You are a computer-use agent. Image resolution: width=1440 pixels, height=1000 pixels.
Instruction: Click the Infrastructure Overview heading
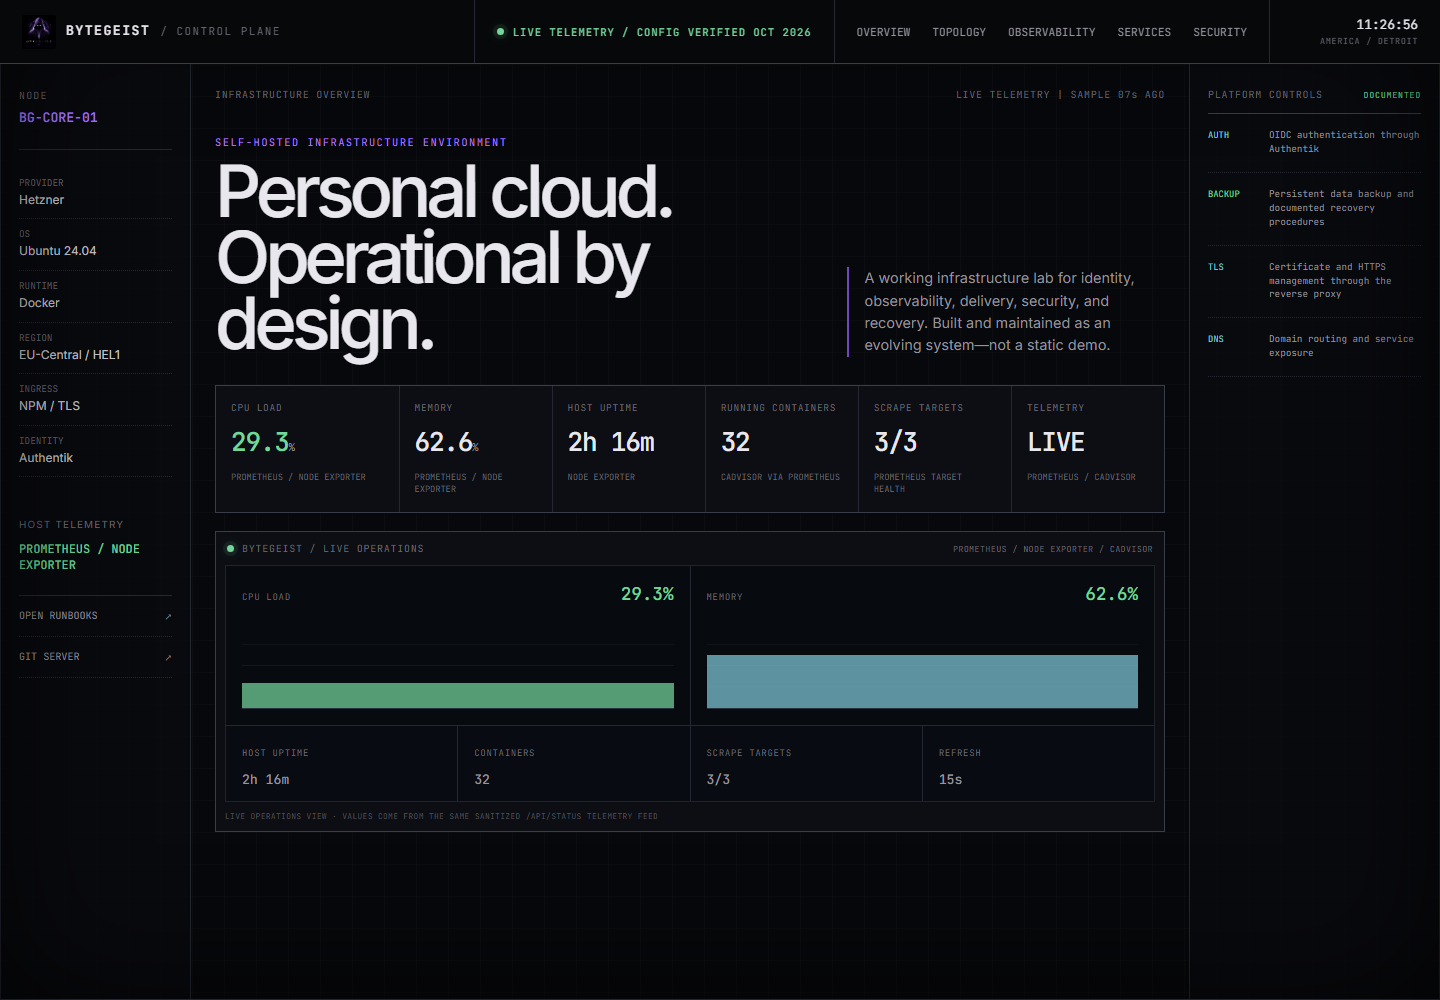coord(292,95)
